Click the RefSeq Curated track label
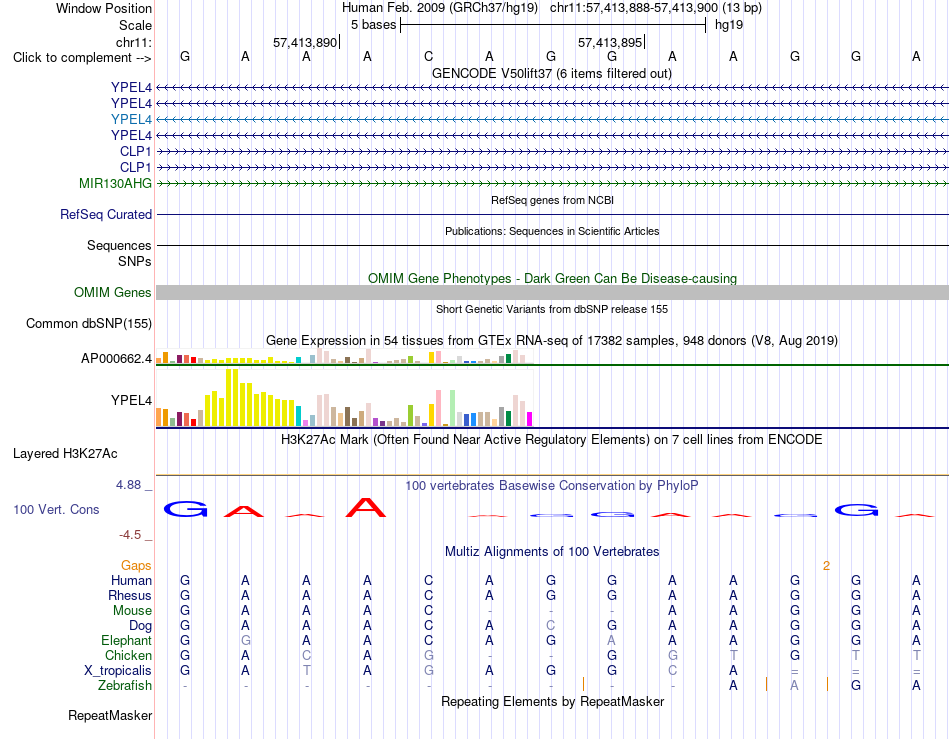Image resolution: width=950 pixels, height=739 pixels. (x=106, y=214)
